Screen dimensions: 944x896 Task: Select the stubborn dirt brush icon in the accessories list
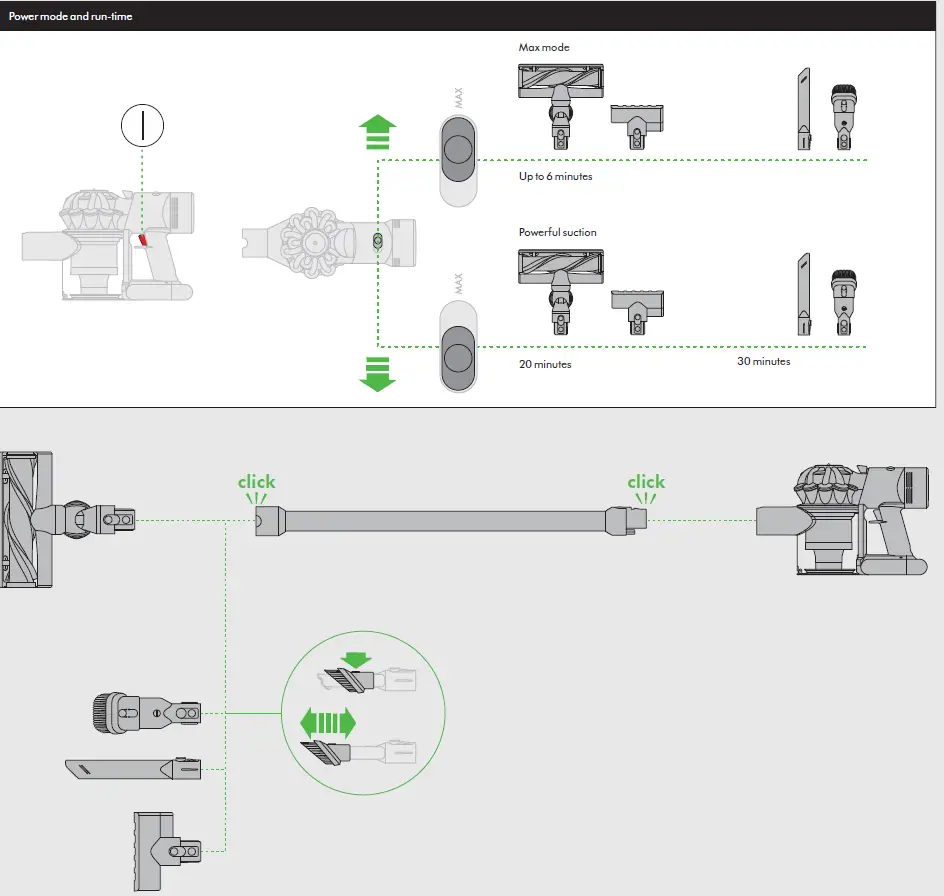point(145,712)
